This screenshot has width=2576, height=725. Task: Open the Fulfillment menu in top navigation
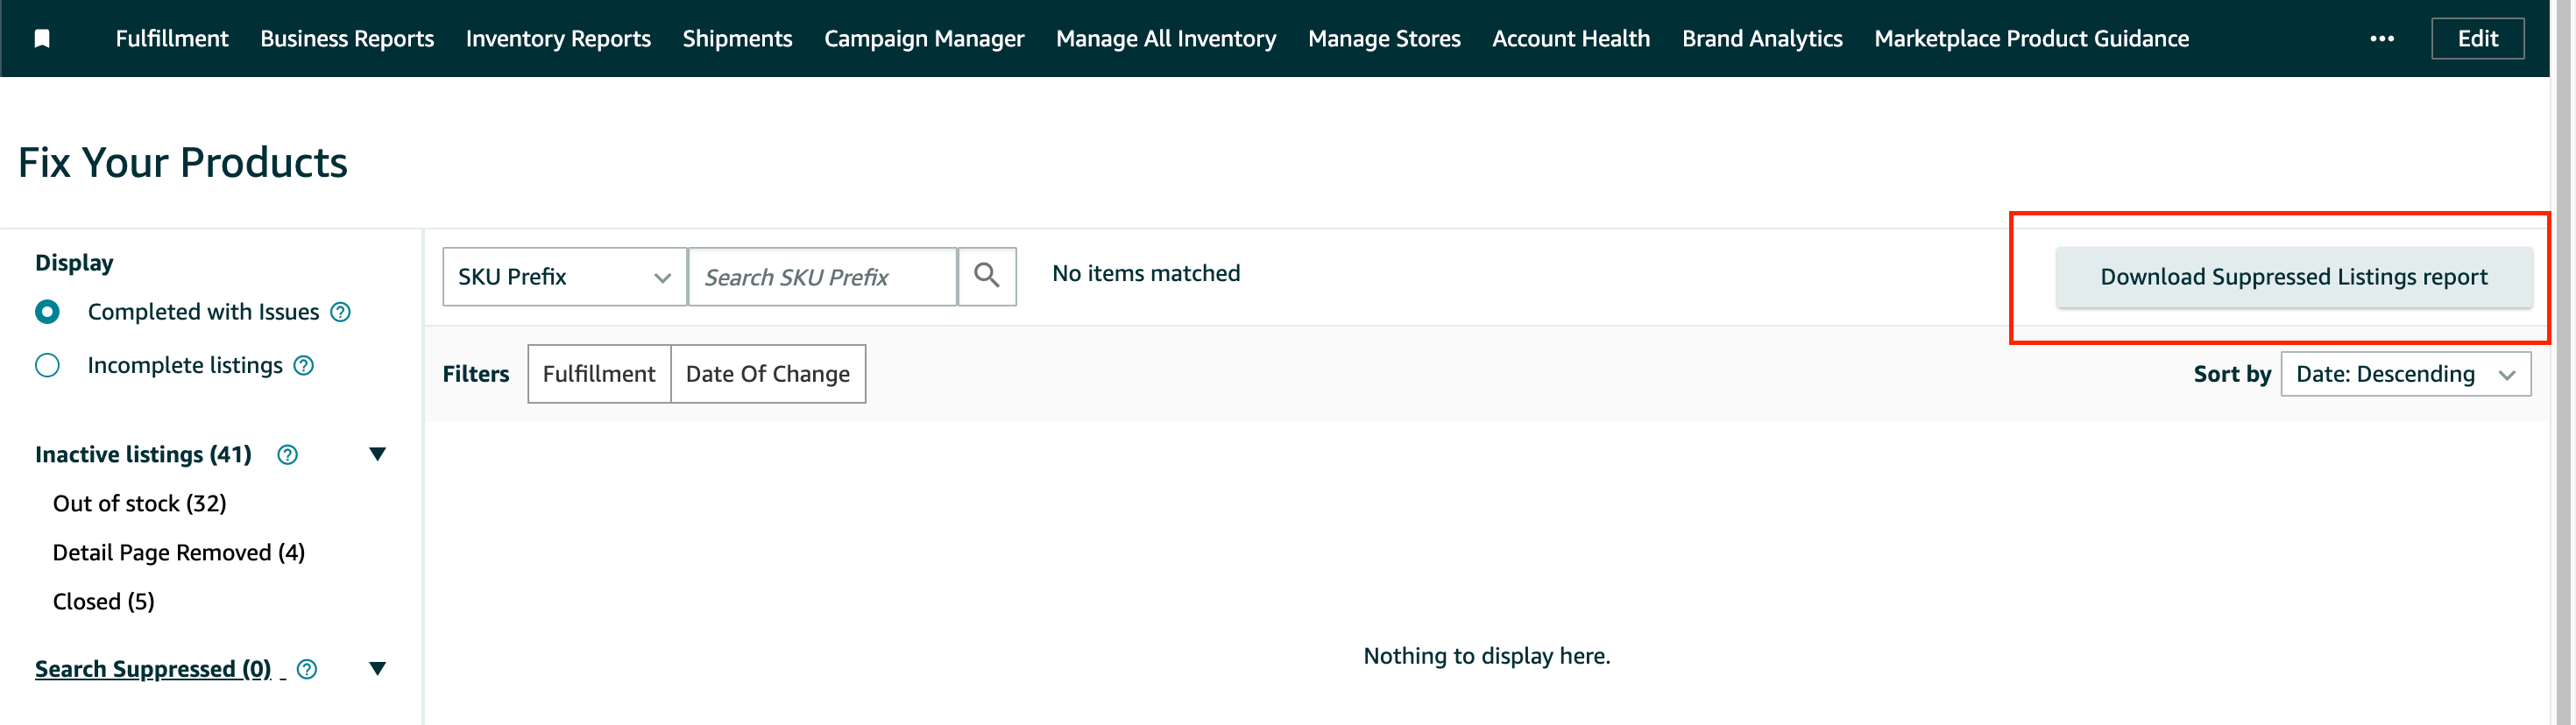pyautogui.click(x=172, y=39)
